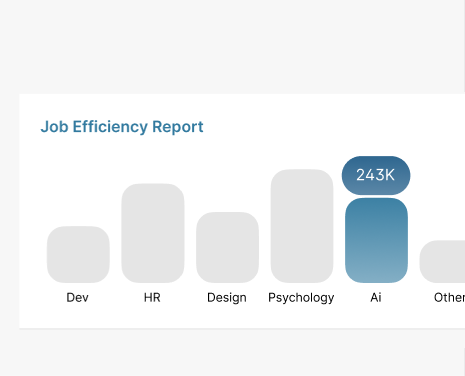Click the top of the HR bar

coord(153,187)
